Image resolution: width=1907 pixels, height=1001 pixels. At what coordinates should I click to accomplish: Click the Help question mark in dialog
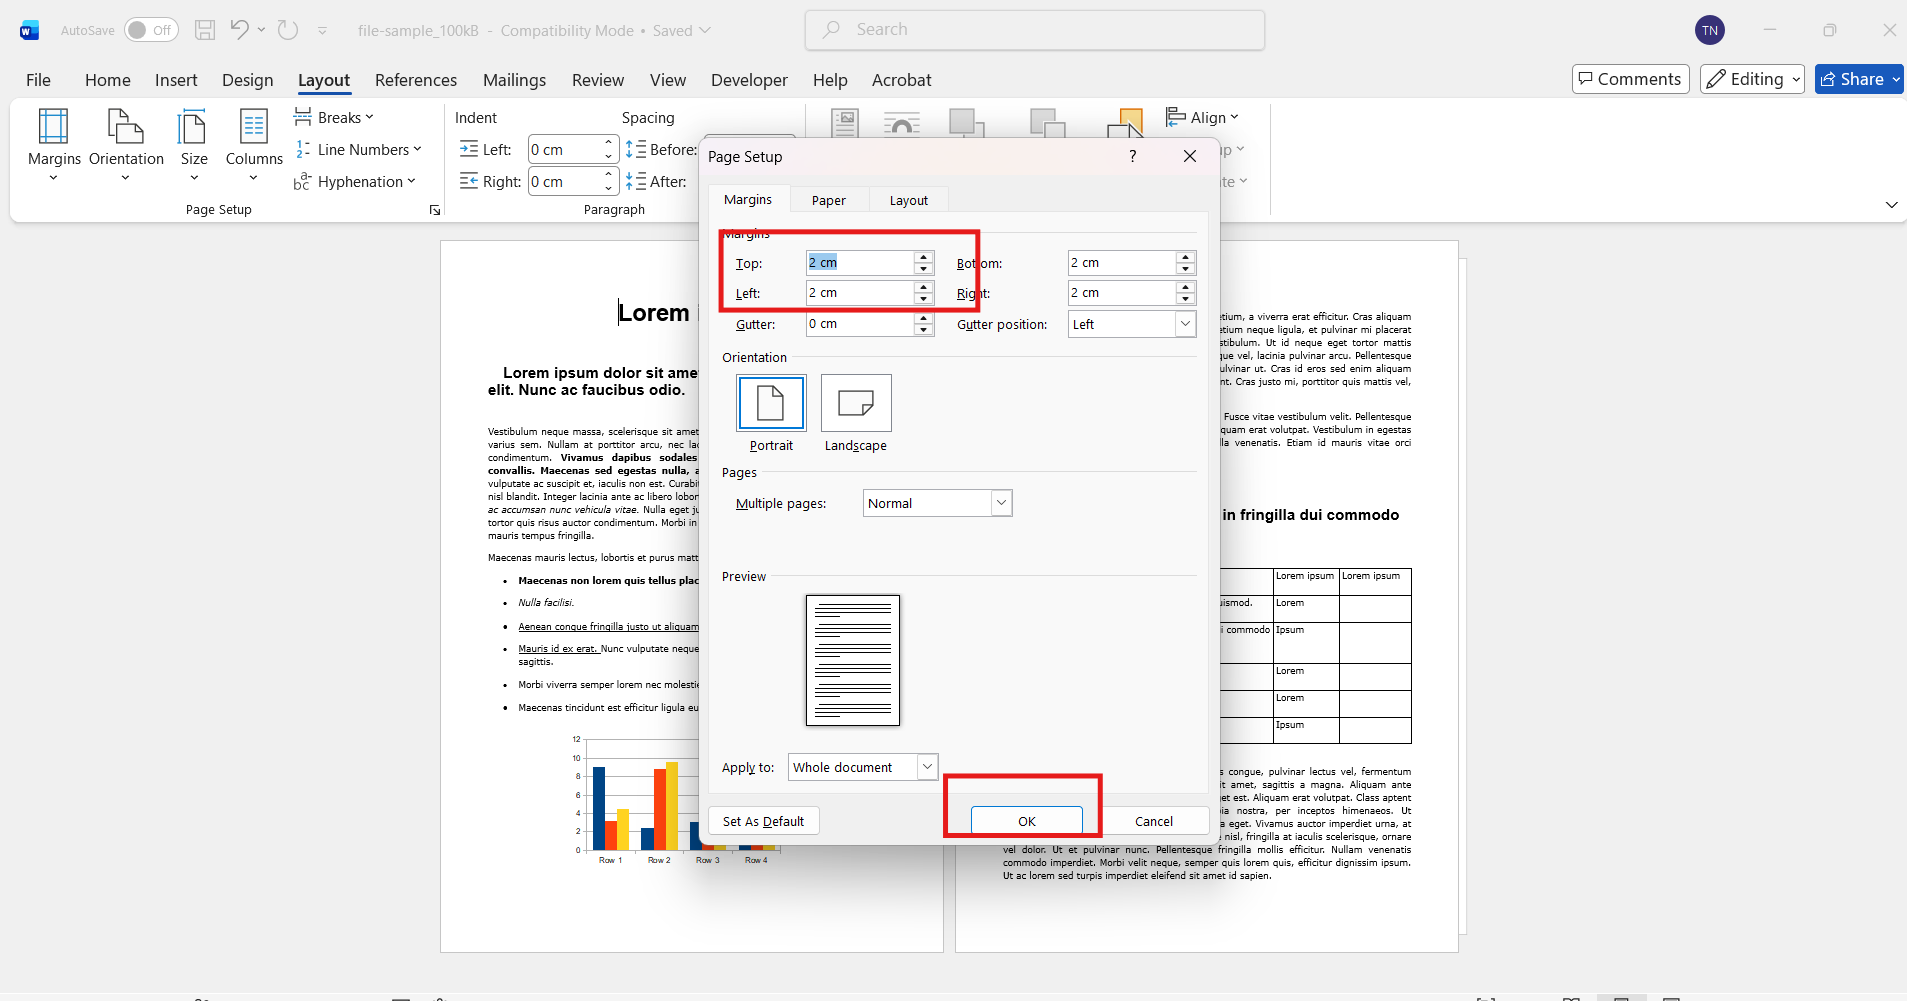click(x=1132, y=156)
